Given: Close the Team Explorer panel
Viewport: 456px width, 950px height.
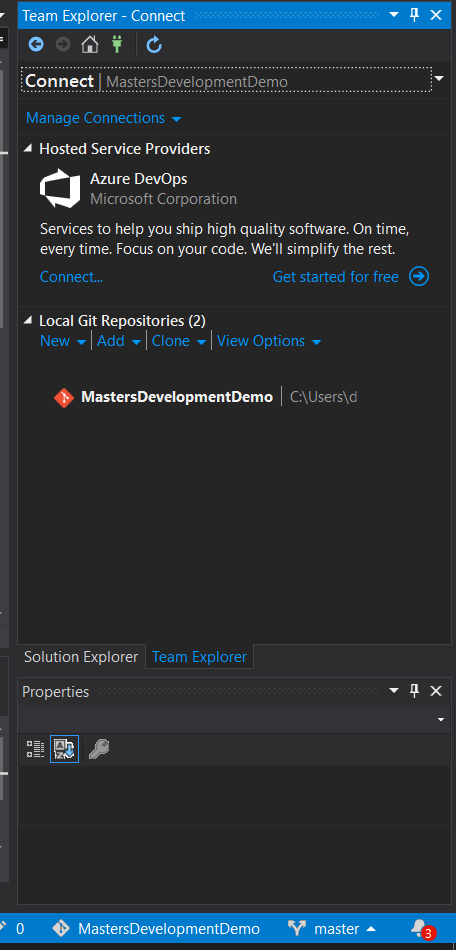Looking at the screenshot, I should [436, 15].
